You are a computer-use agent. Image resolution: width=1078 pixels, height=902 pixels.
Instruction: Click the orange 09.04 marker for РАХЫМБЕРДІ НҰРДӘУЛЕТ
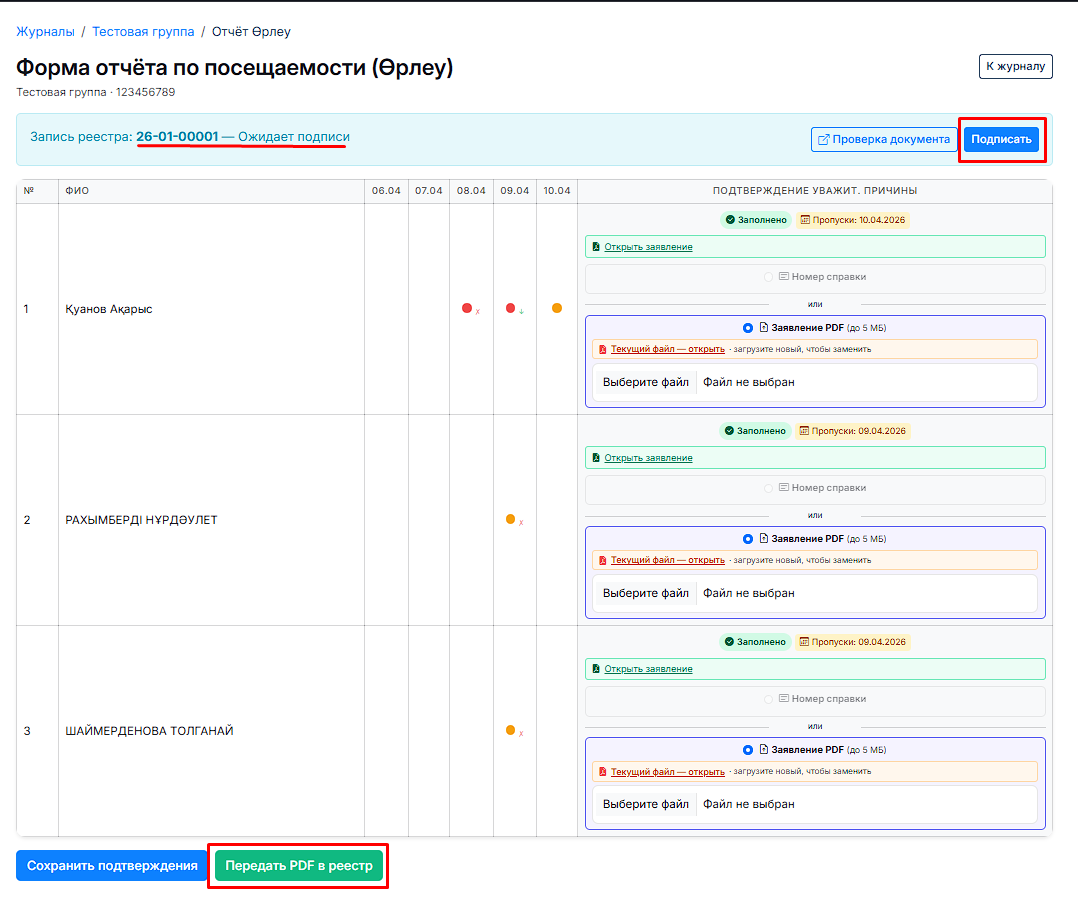click(510, 519)
